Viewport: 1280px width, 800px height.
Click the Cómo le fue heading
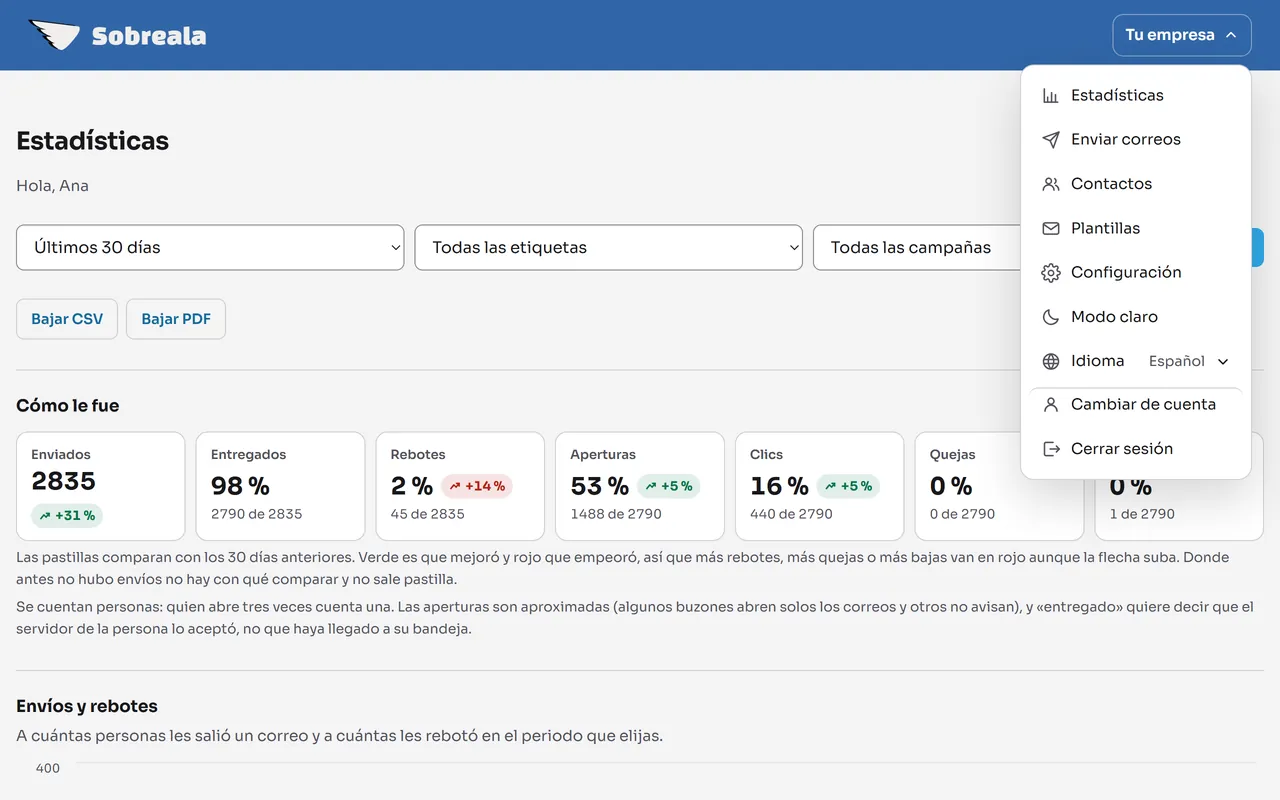(x=68, y=406)
